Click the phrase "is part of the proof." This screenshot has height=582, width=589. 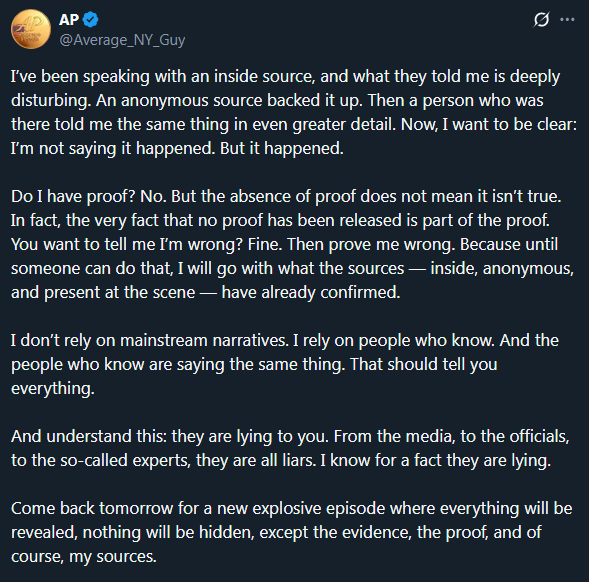[478, 221]
